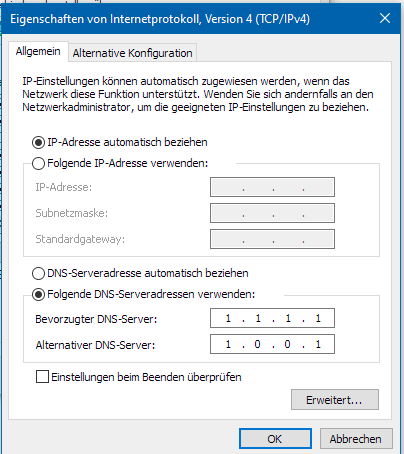
Task: Click second octet of Alternativer DNS-Server
Action: pos(258,344)
